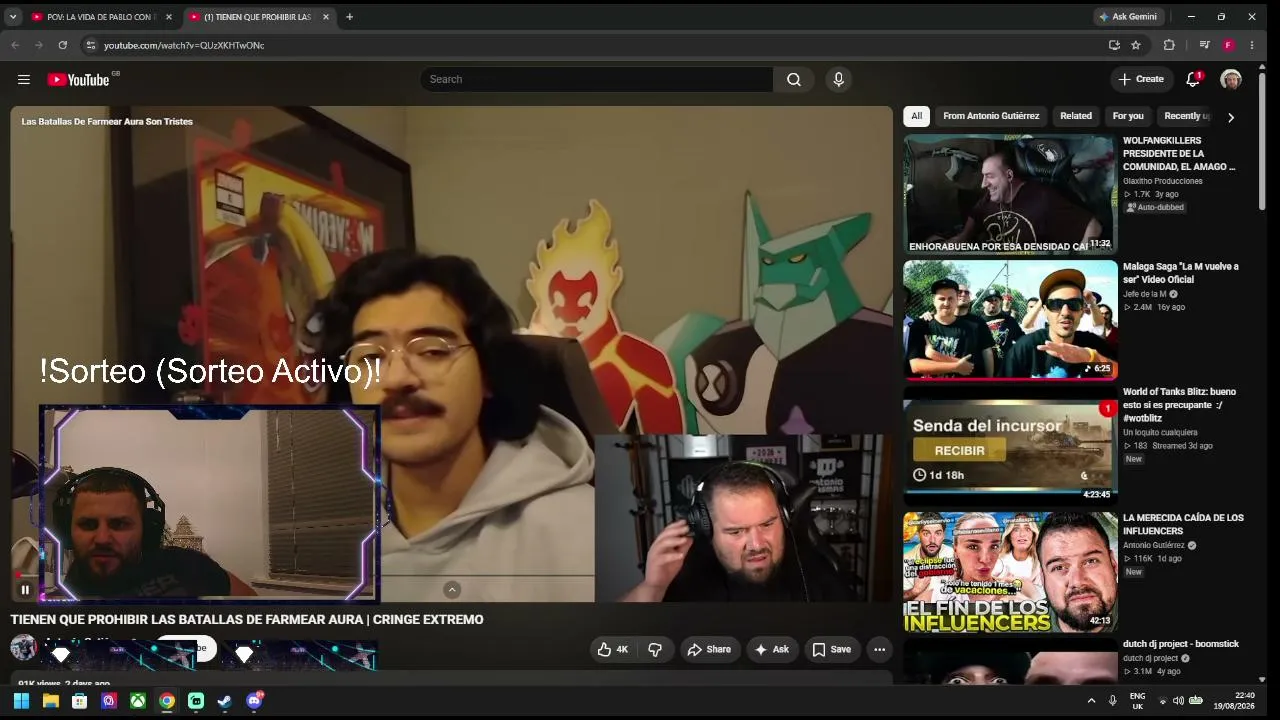The width and height of the screenshot is (1280, 720).
Task: Expand controls with the chevron-up on video
Action: (452, 590)
